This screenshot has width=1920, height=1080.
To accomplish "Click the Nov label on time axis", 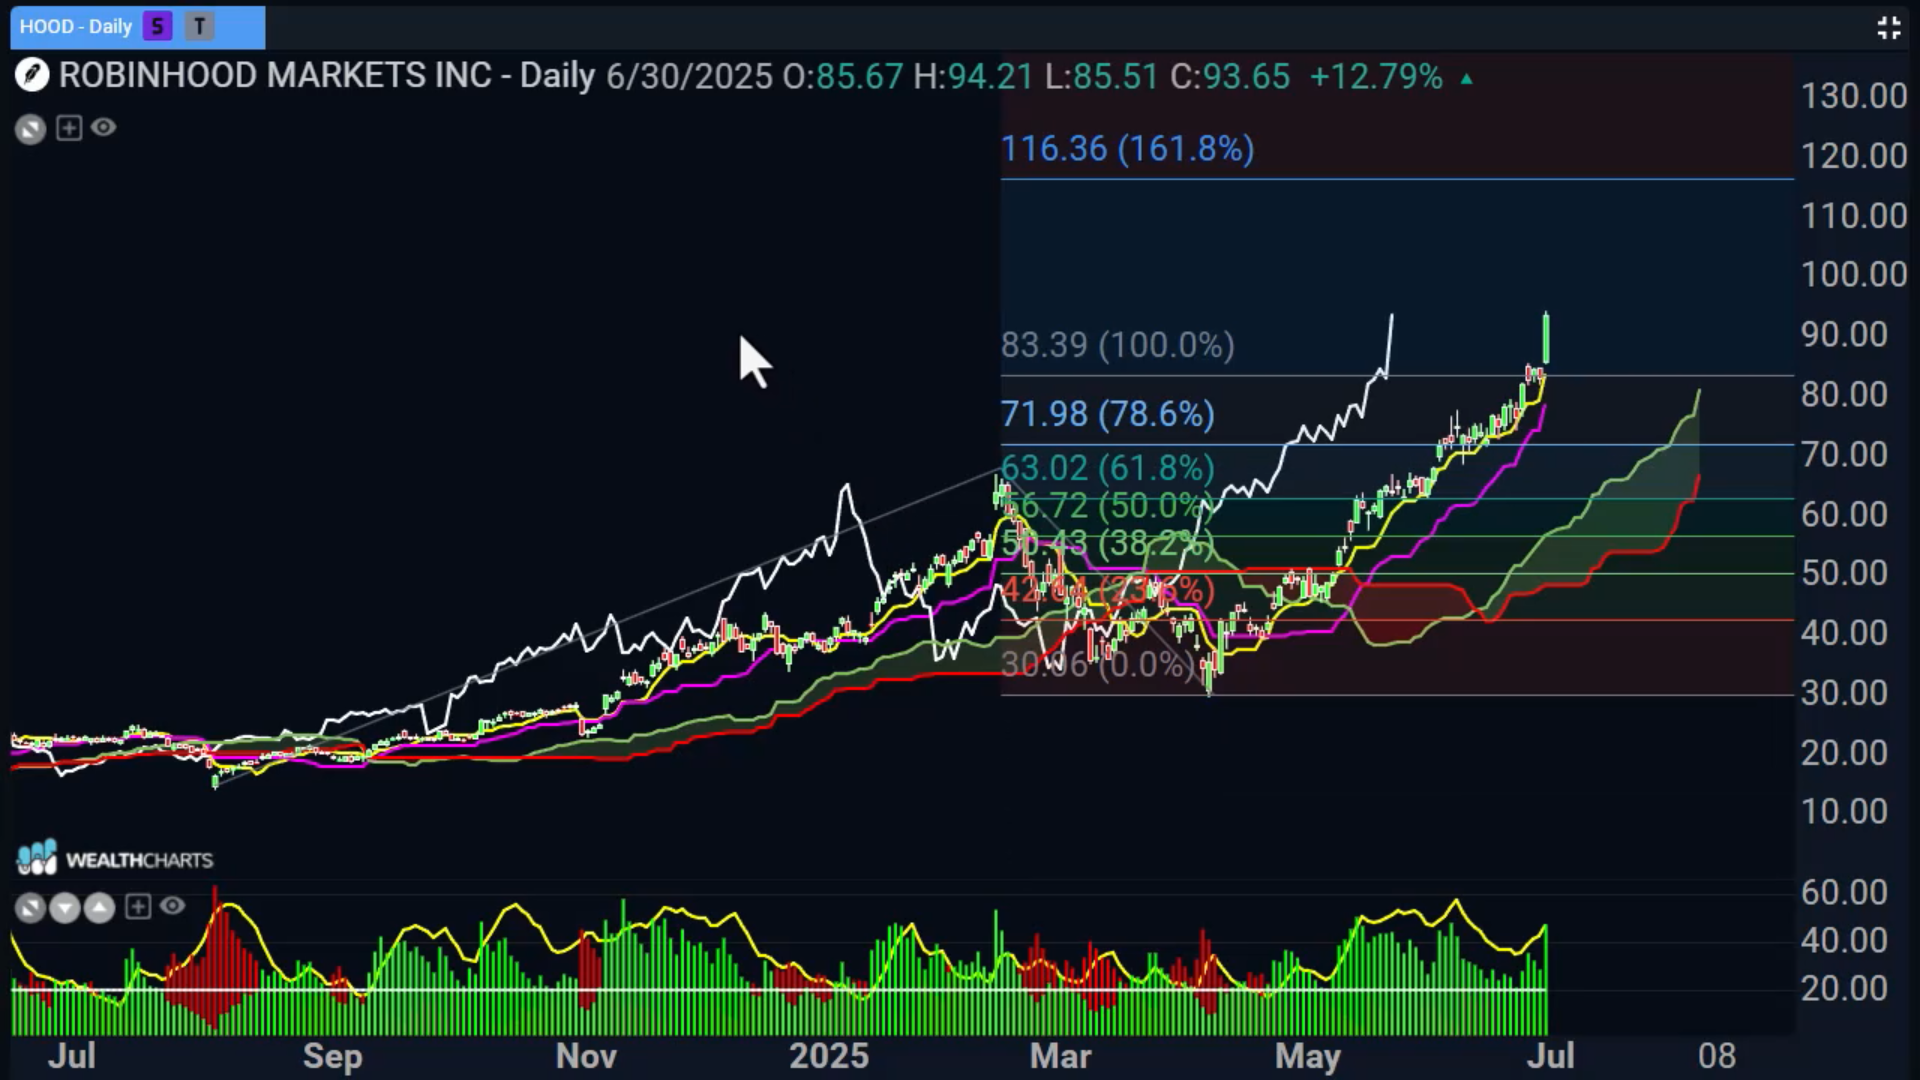I will pos(586,1056).
